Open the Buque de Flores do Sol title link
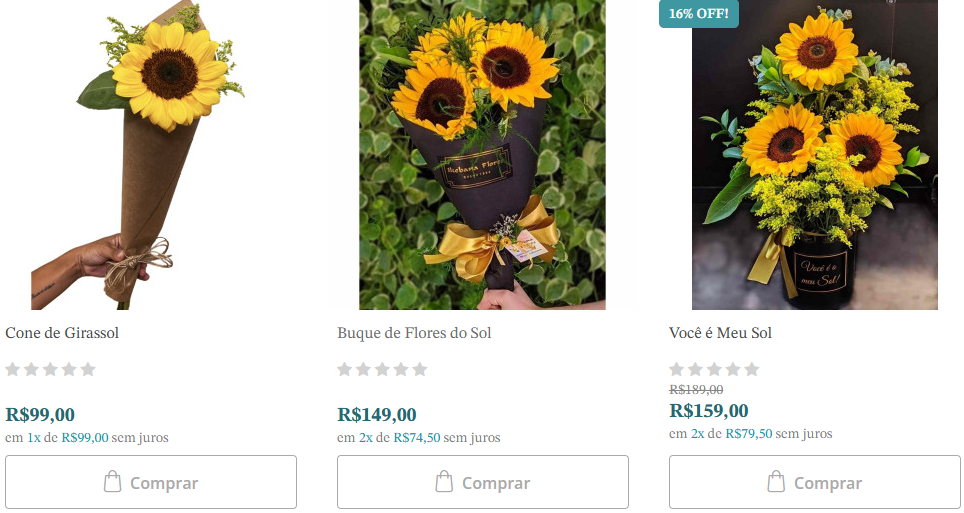The image size is (964, 513). (414, 333)
